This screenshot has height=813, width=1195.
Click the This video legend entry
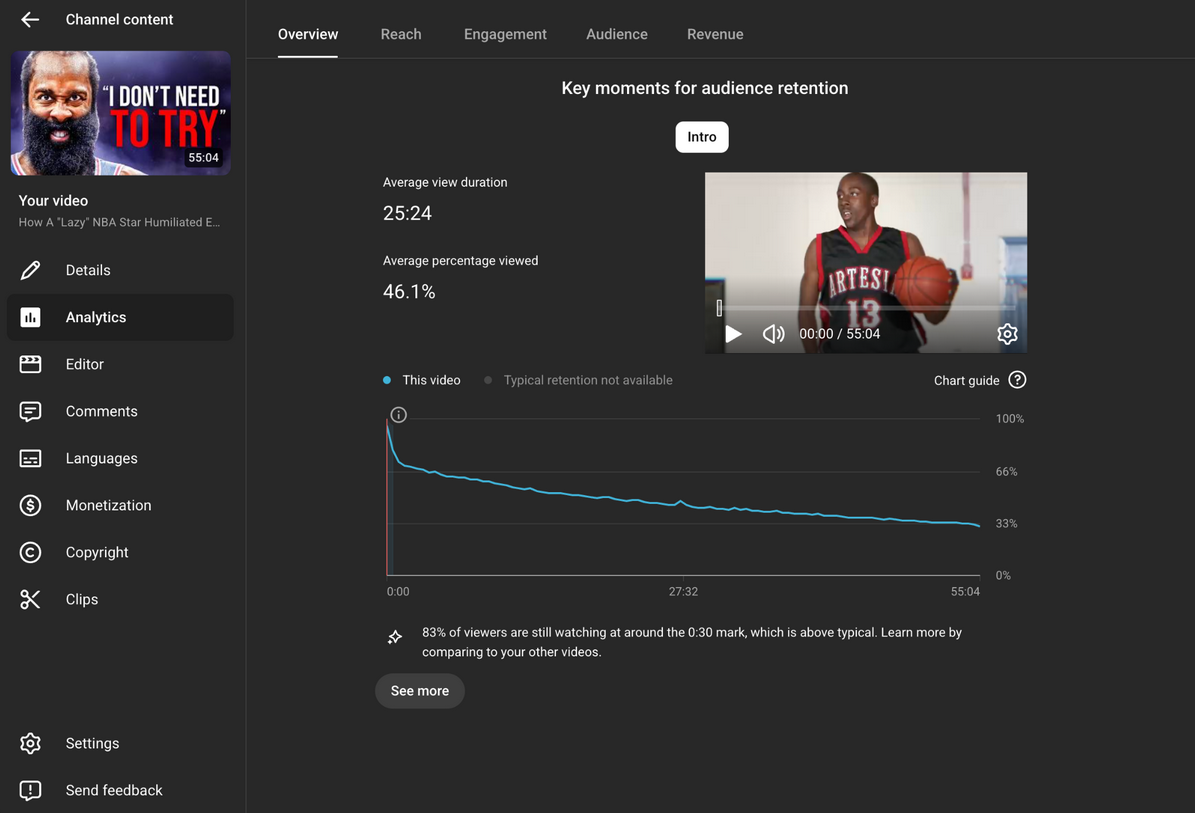(422, 380)
